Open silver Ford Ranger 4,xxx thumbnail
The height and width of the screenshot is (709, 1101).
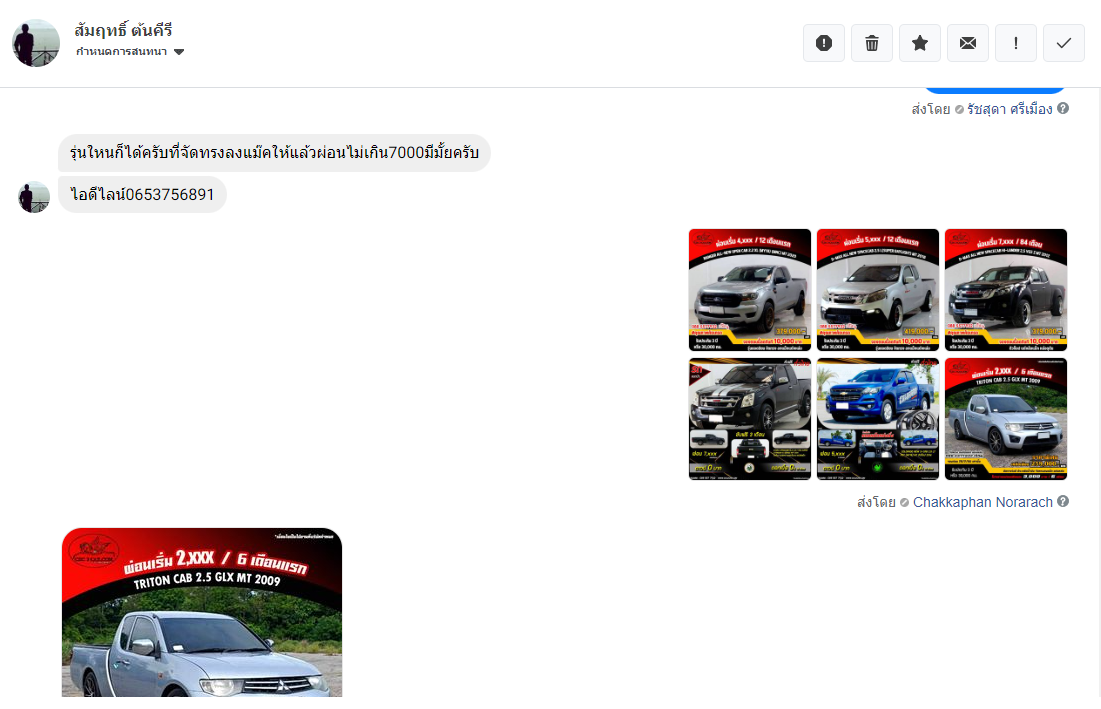(750, 290)
